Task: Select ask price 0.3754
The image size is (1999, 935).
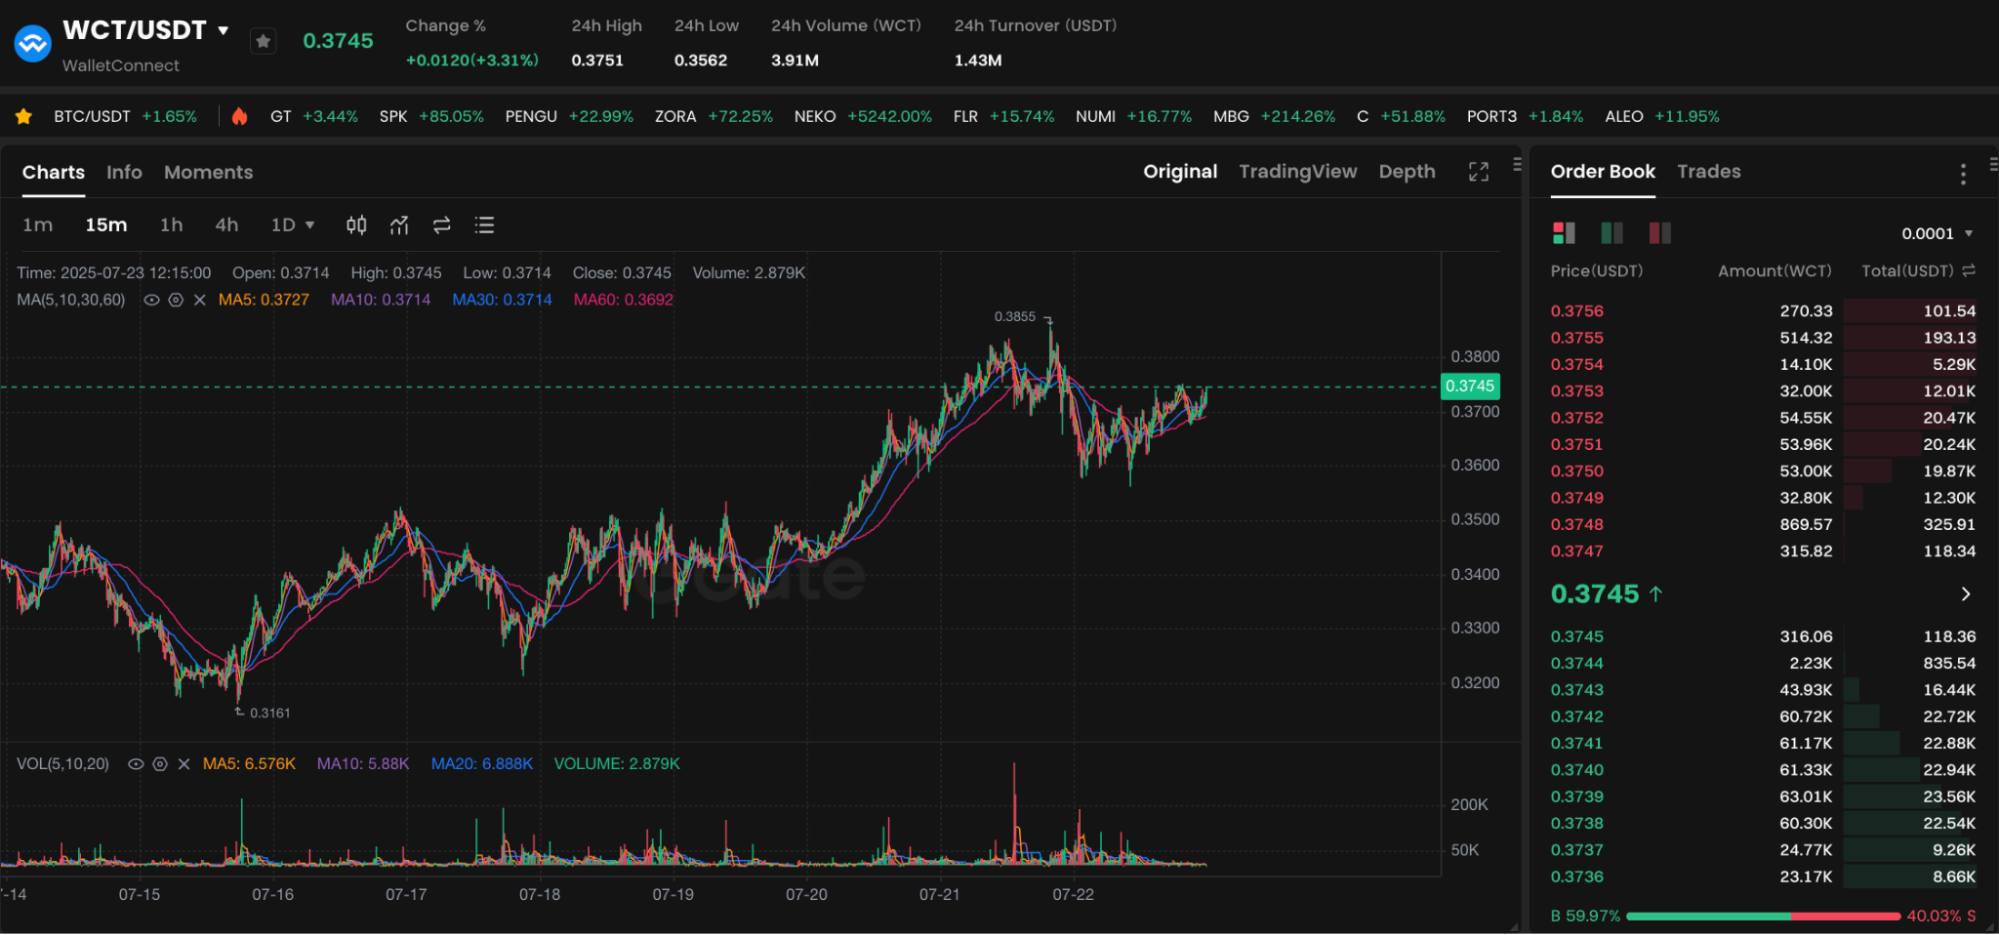Action: (x=1577, y=365)
